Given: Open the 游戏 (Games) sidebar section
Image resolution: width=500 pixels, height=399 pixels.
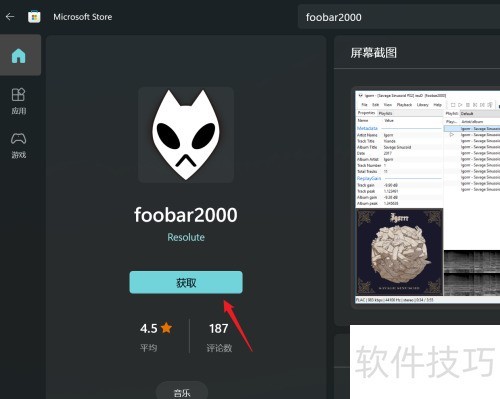Looking at the screenshot, I should [19, 146].
